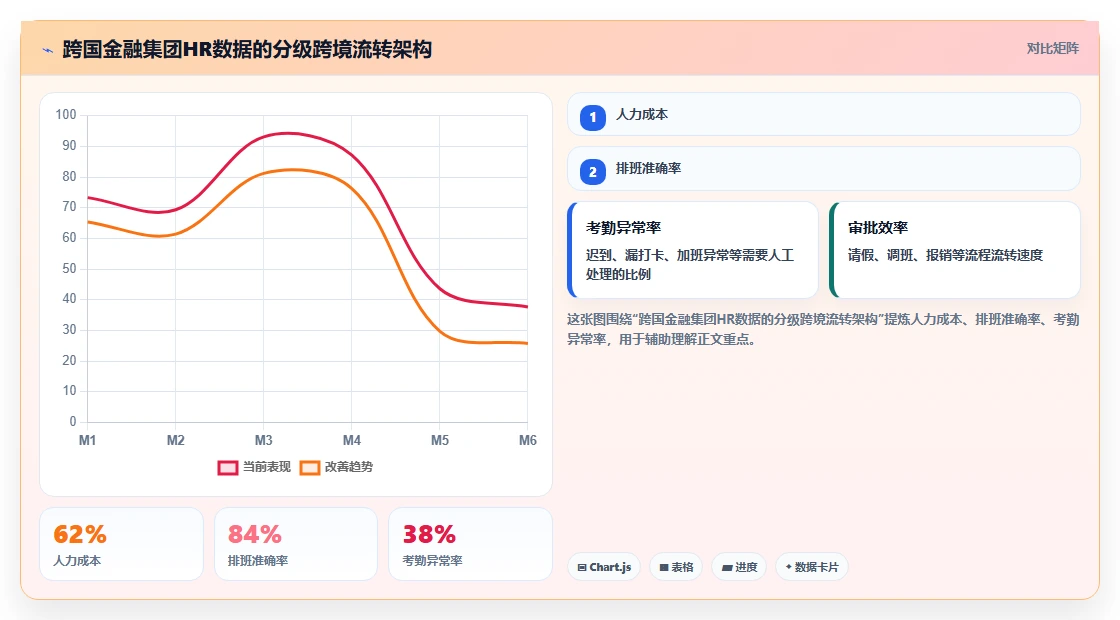Click the 62% 人力成本 stat card
Screen dimensions: 1120x620
[x=121, y=544]
